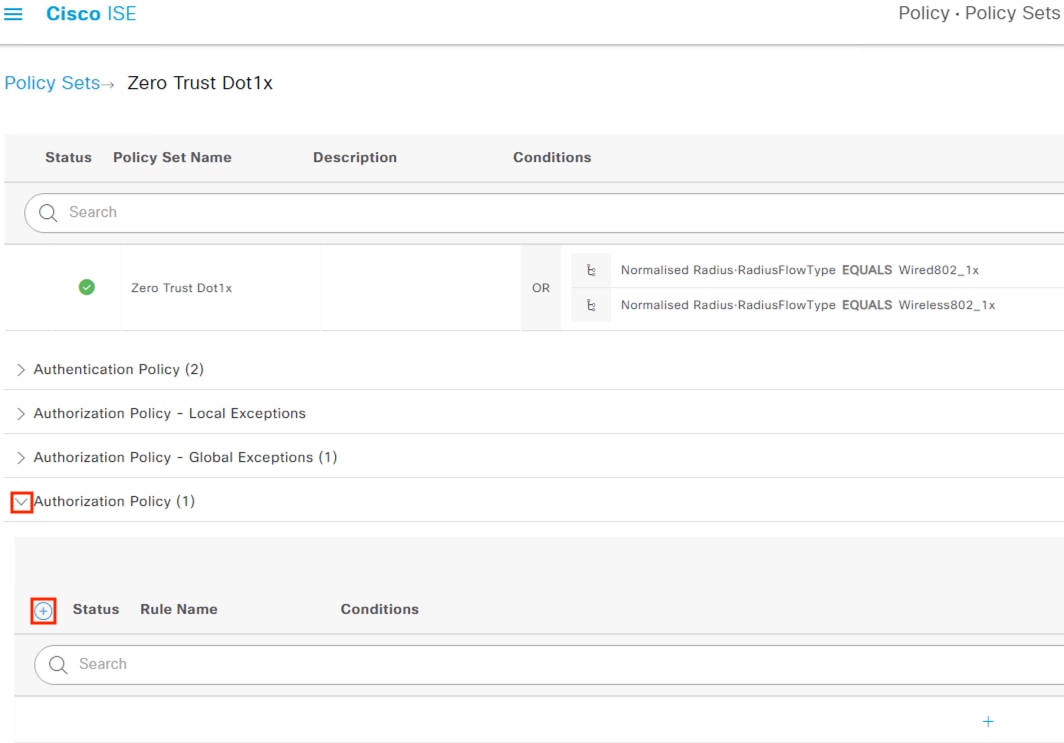Click the condition icon beside Wireless802_1x

coord(591,305)
